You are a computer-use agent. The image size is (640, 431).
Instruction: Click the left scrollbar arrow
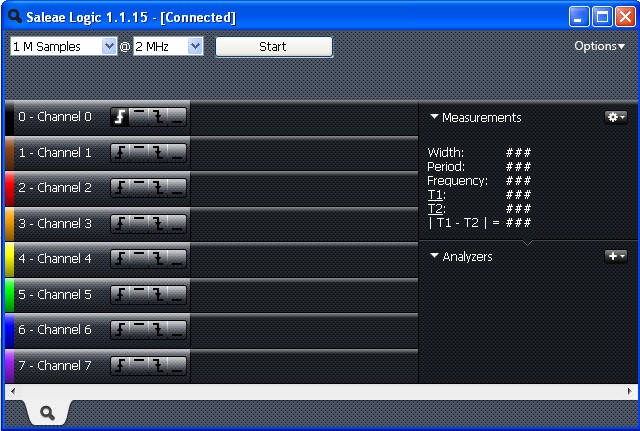point(13,391)
